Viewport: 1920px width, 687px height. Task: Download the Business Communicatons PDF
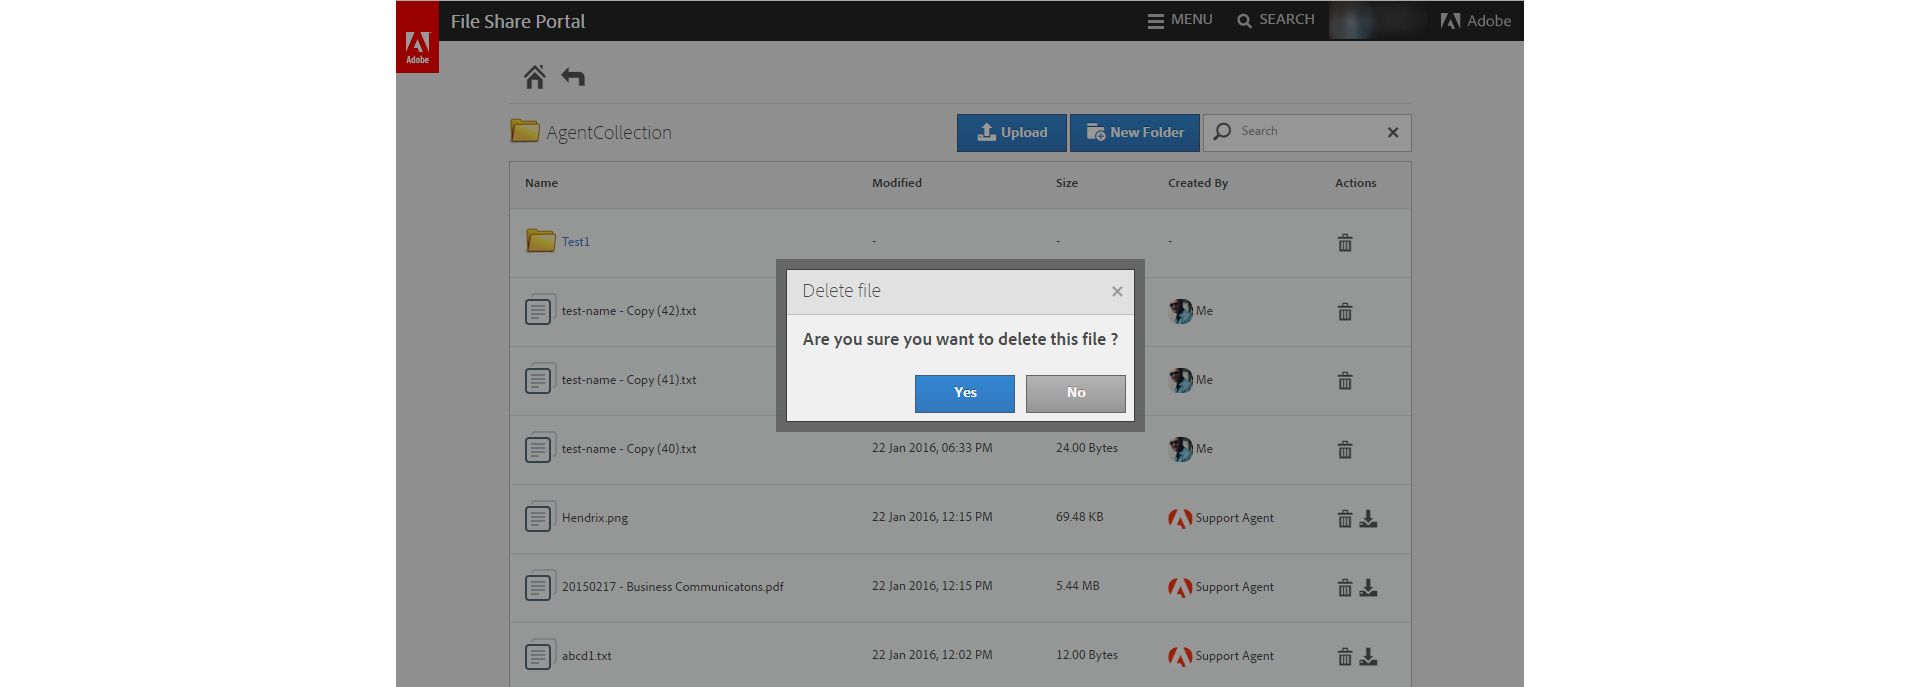click(x=1369, y=587)
